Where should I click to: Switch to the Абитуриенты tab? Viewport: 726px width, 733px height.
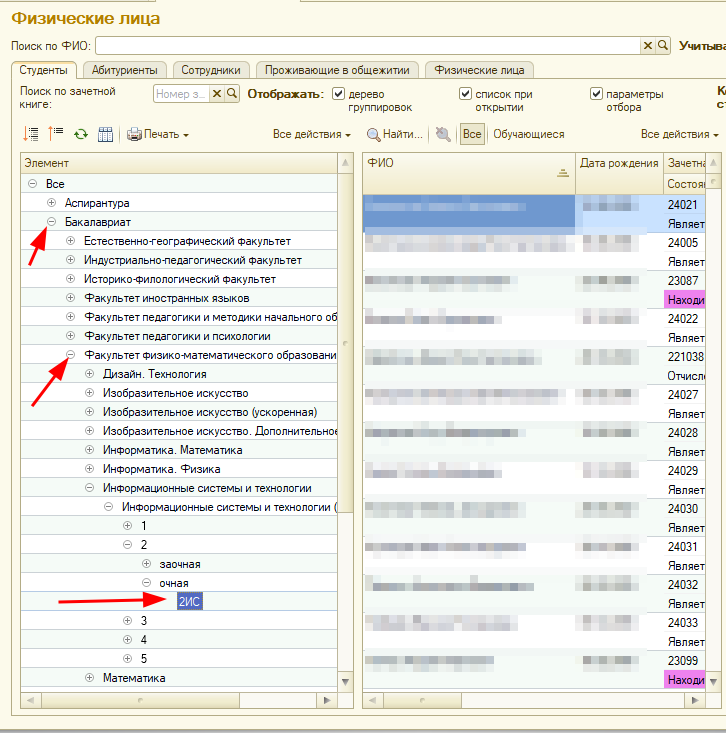click(x=124, y=70)
